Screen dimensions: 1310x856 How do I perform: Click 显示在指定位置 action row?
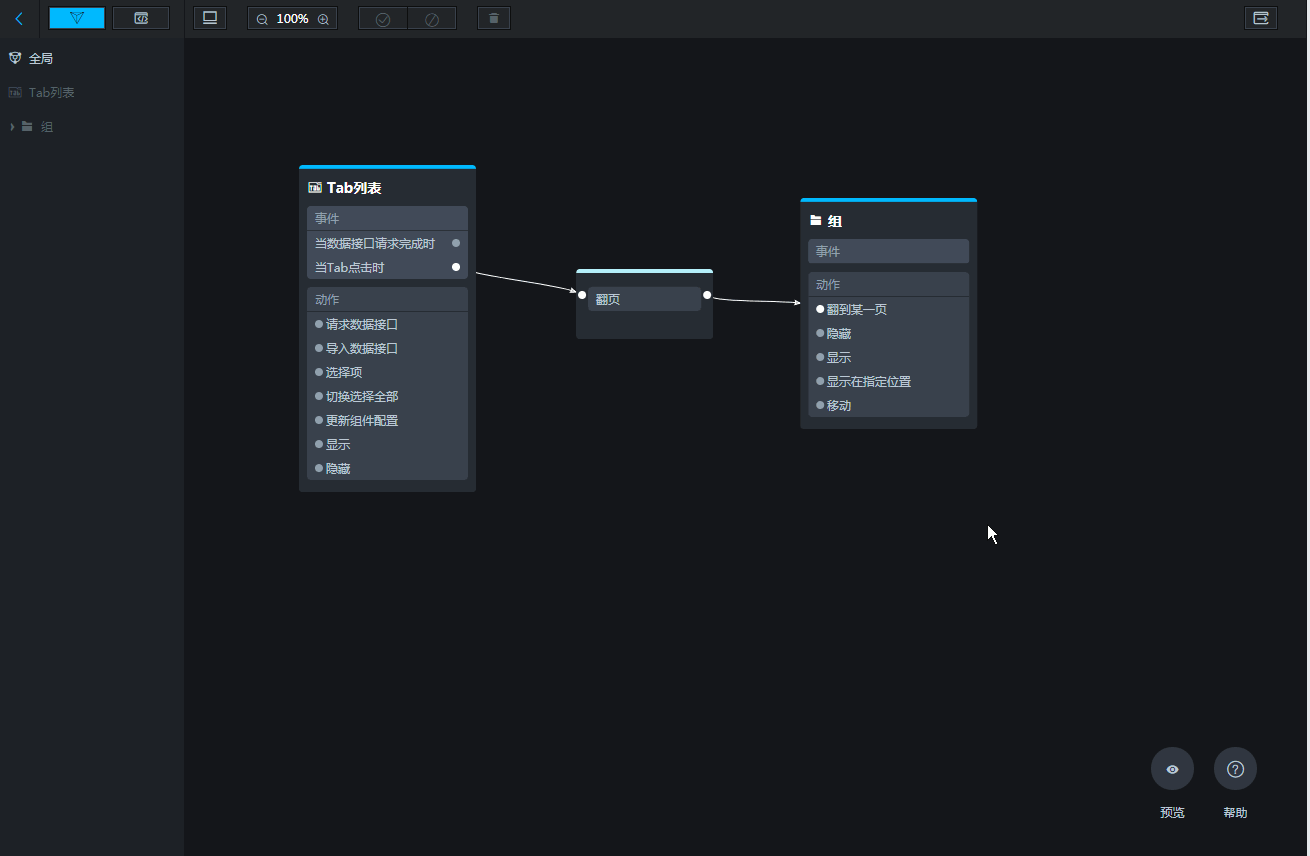click(x=888, y=381)
